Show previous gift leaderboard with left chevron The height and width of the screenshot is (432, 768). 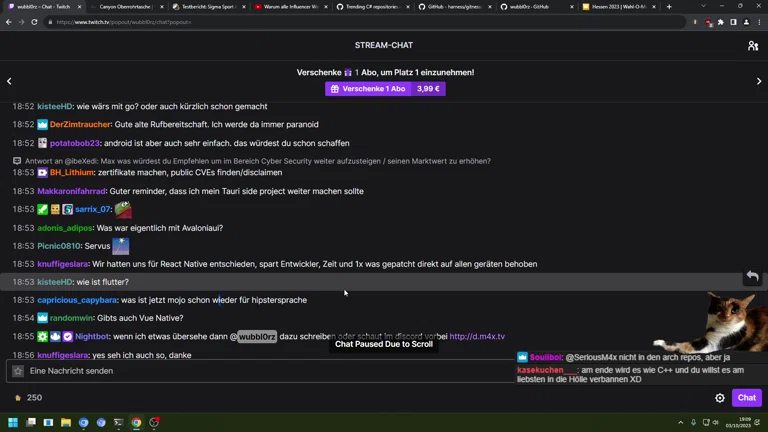click(9, 81)
